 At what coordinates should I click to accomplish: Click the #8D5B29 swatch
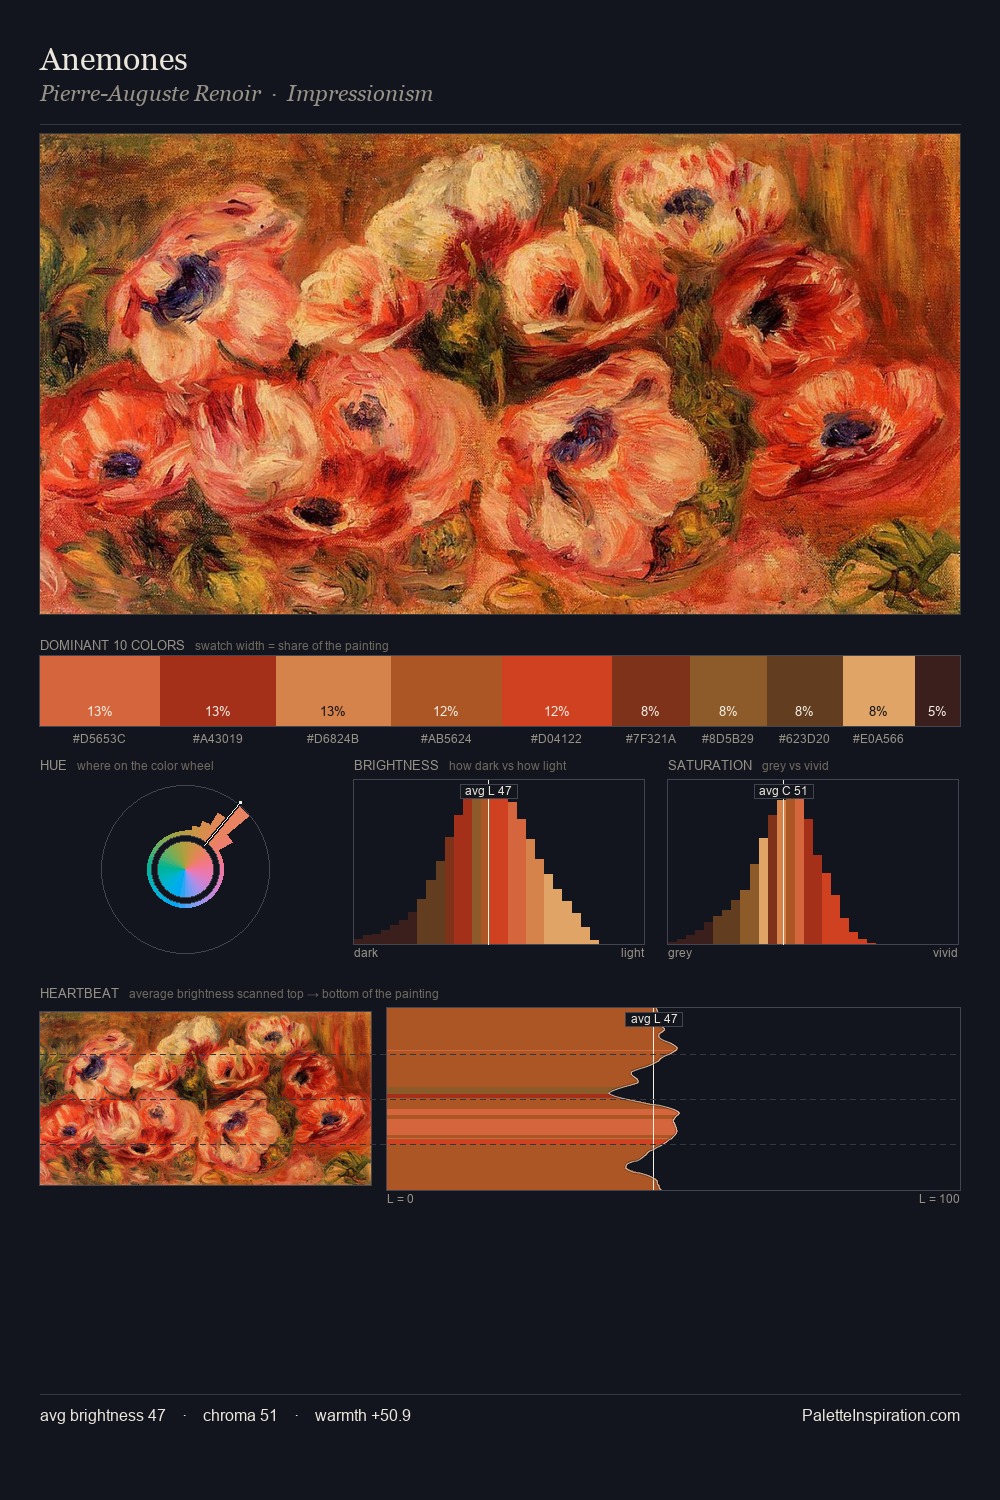[x=728, y=691]
